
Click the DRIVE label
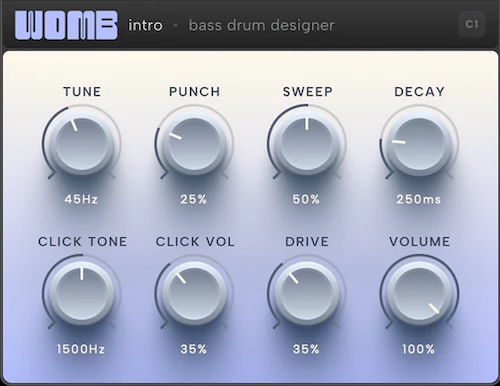(307, 242)
